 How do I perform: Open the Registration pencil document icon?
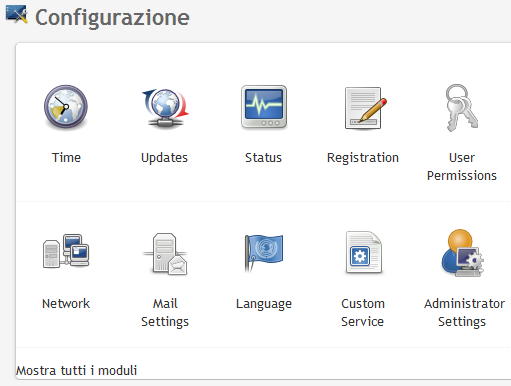365,108
